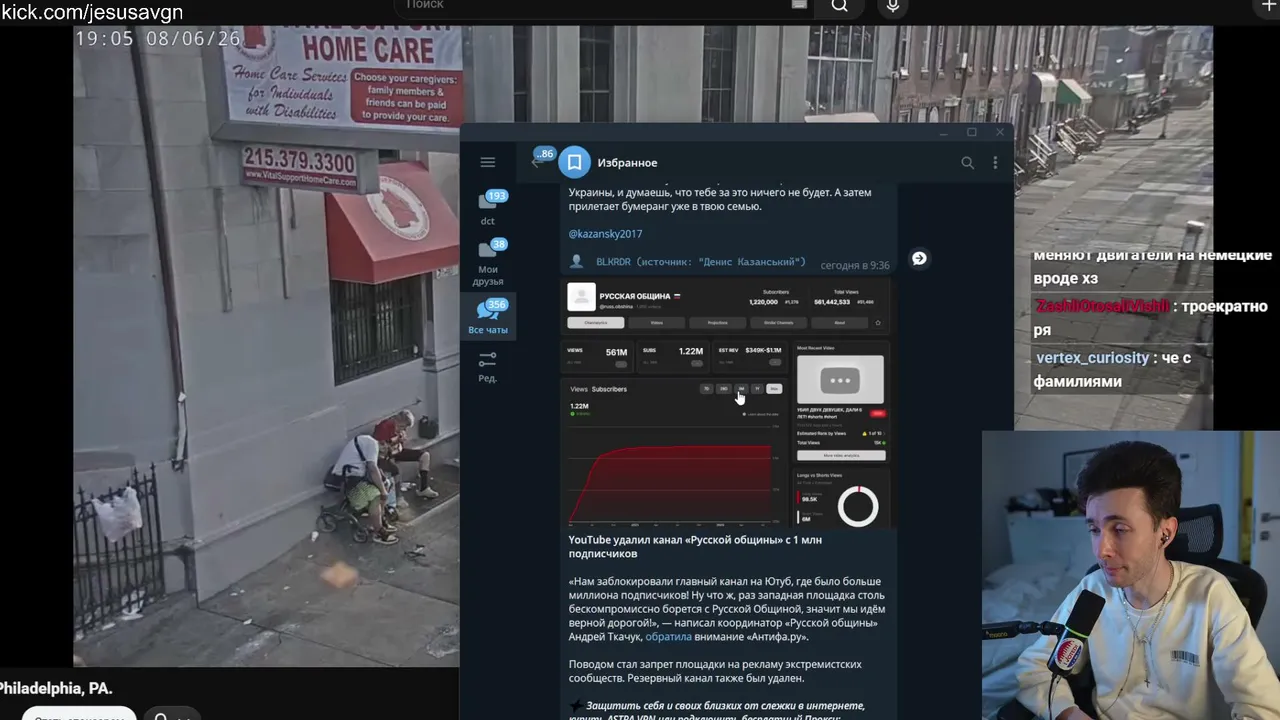Forward the message with round arrow button
Viewport: 1280px width, 720px height.
919,258
